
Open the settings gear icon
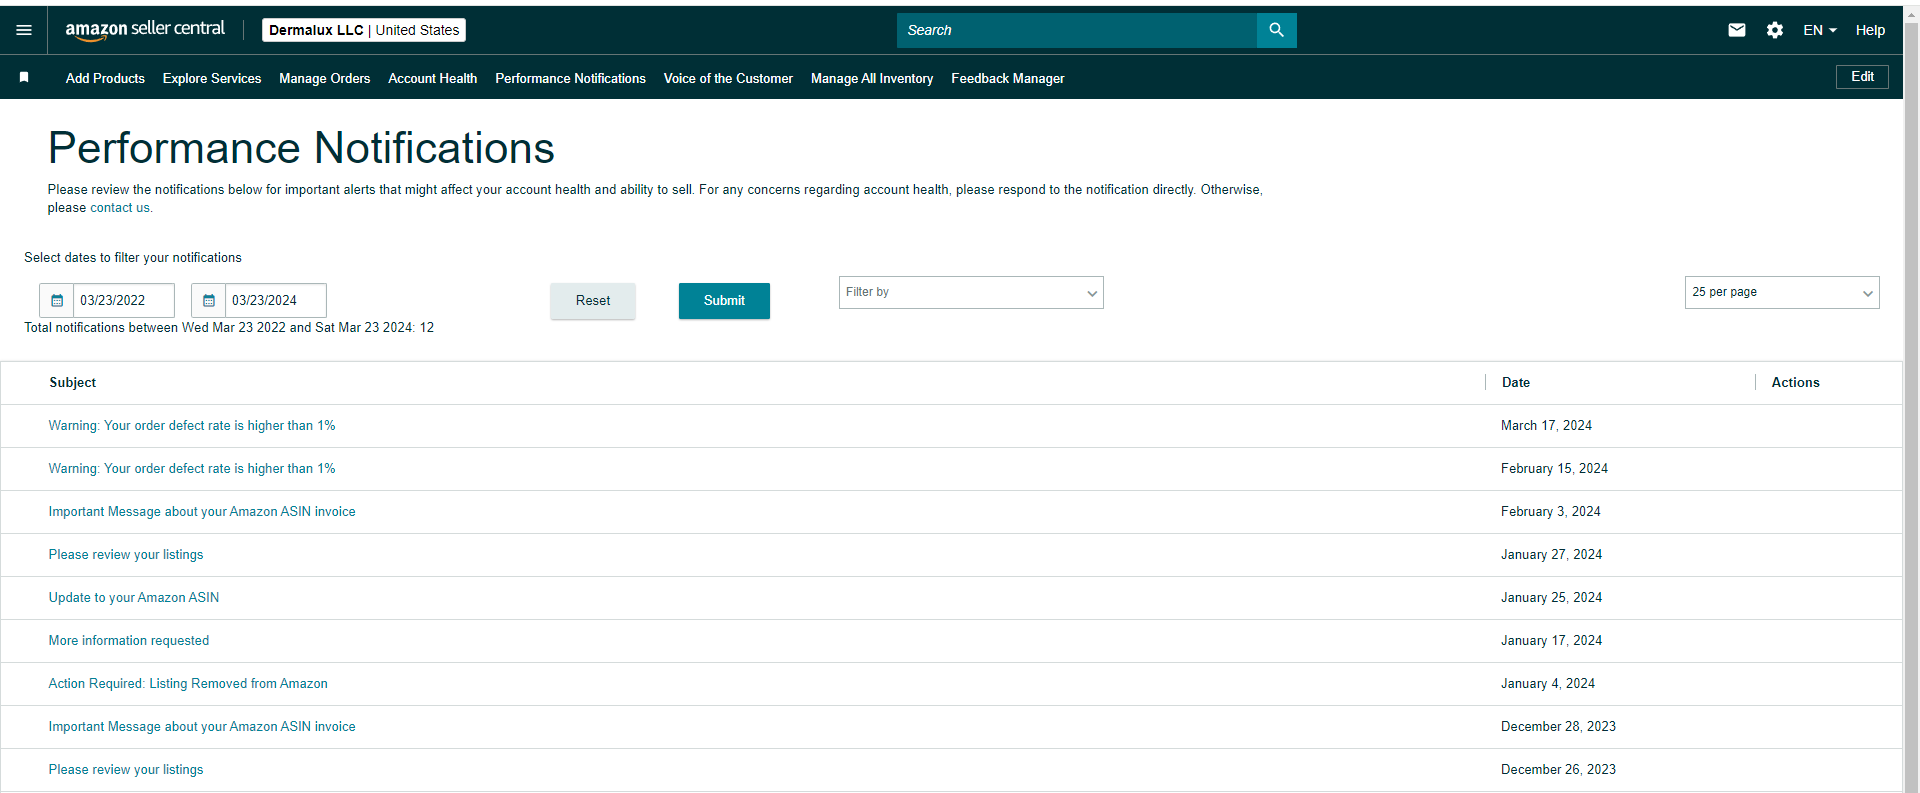click(1775, 30)
